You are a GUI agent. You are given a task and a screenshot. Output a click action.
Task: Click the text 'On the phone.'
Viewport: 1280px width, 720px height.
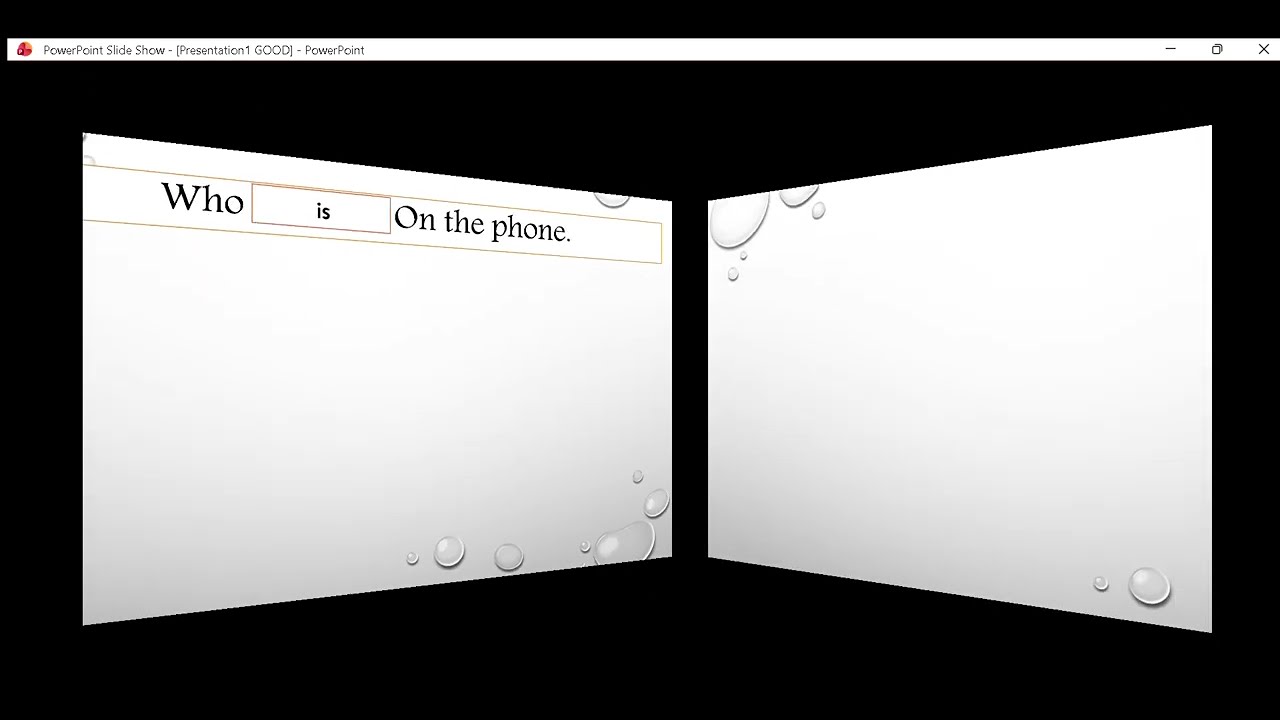coord(482,224)
